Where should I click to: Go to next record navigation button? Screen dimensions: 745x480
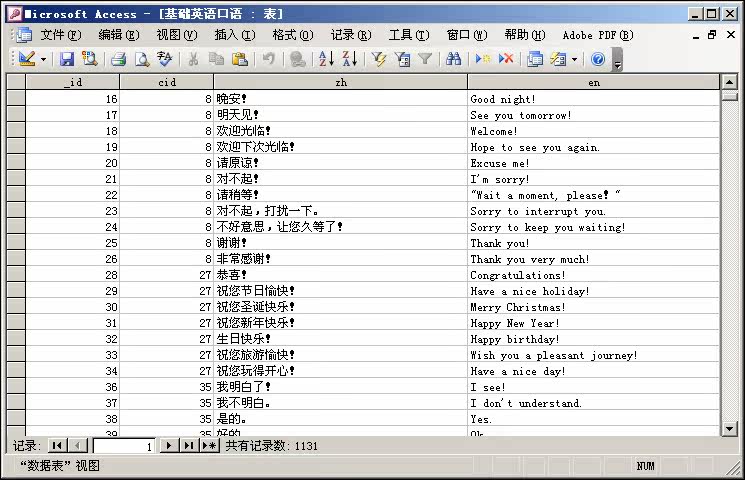[169, 445]
